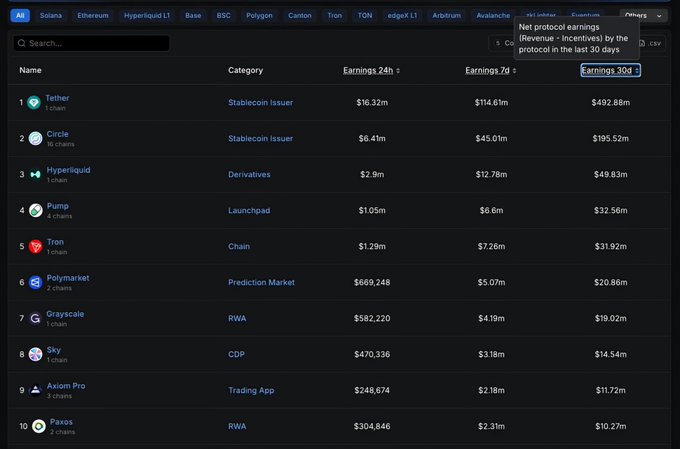The width and height of the screenshot is (680, 449).
Task: Click the Sky protocol logo icon
Action: click(36, 354)
